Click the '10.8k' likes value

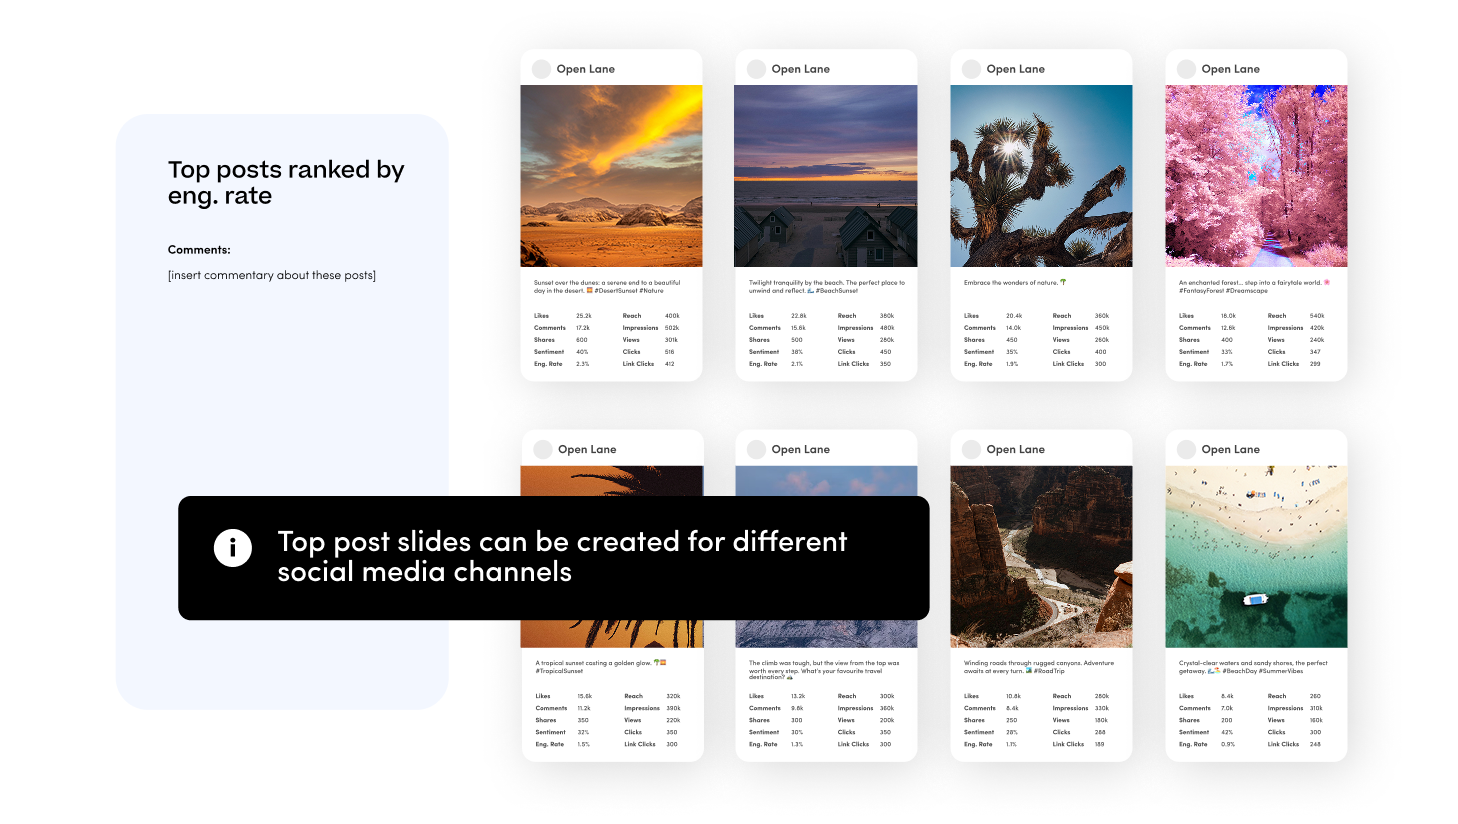click(1014, 696)
